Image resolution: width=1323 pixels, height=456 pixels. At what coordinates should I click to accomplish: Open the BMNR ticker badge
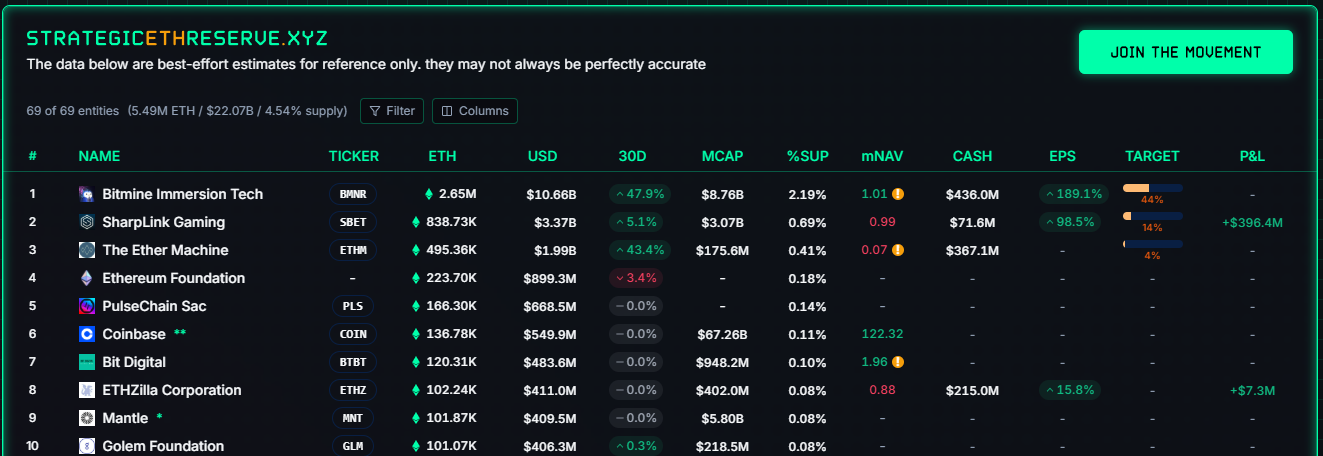(x=353, y=194)
